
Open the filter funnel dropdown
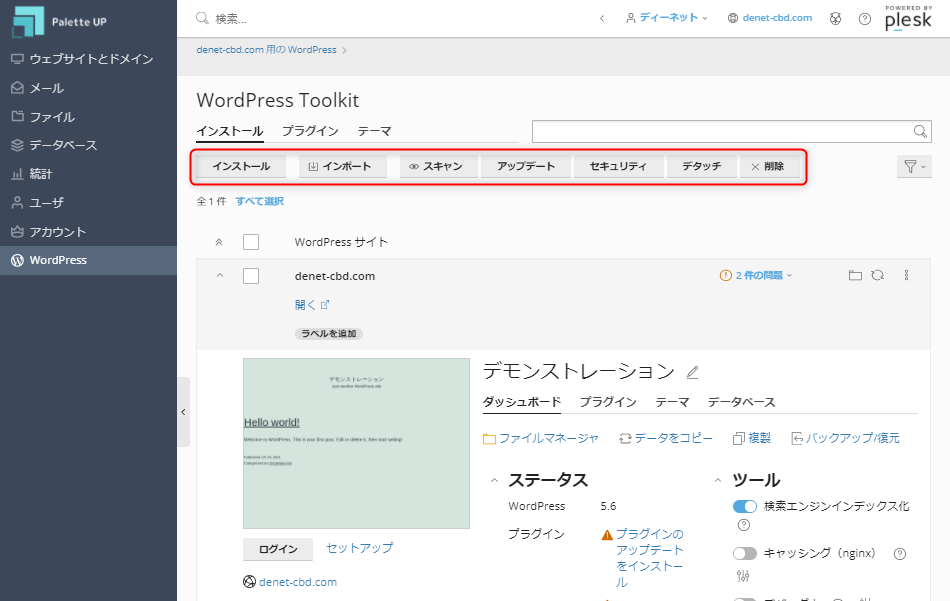914,166
